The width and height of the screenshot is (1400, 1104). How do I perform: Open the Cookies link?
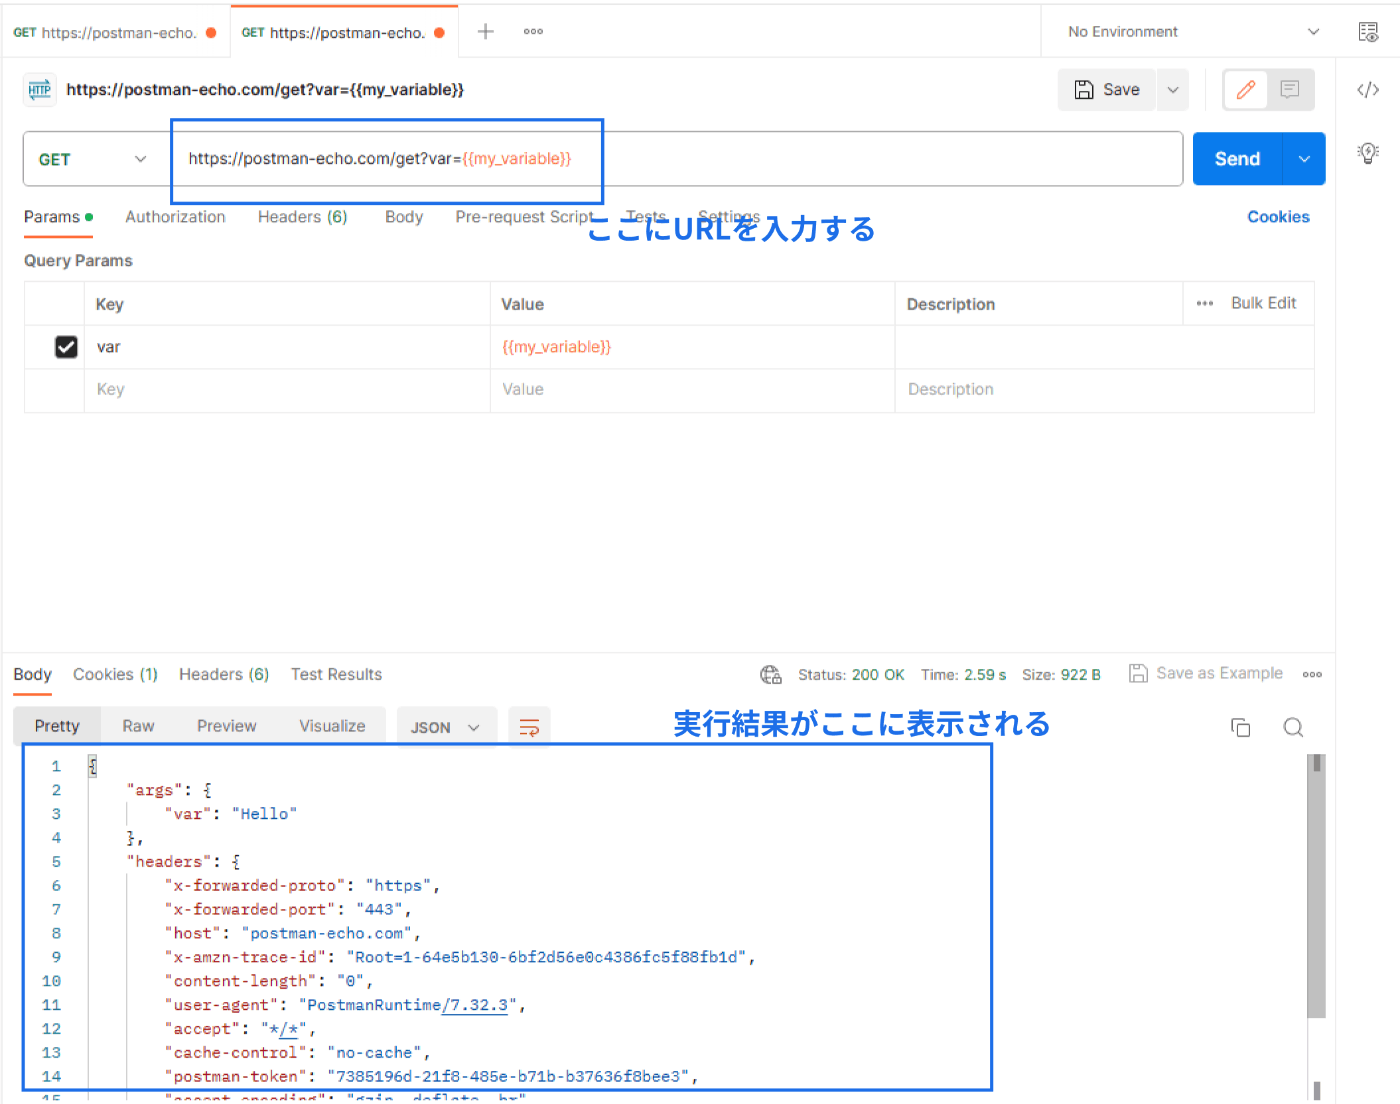[1278, 217]
